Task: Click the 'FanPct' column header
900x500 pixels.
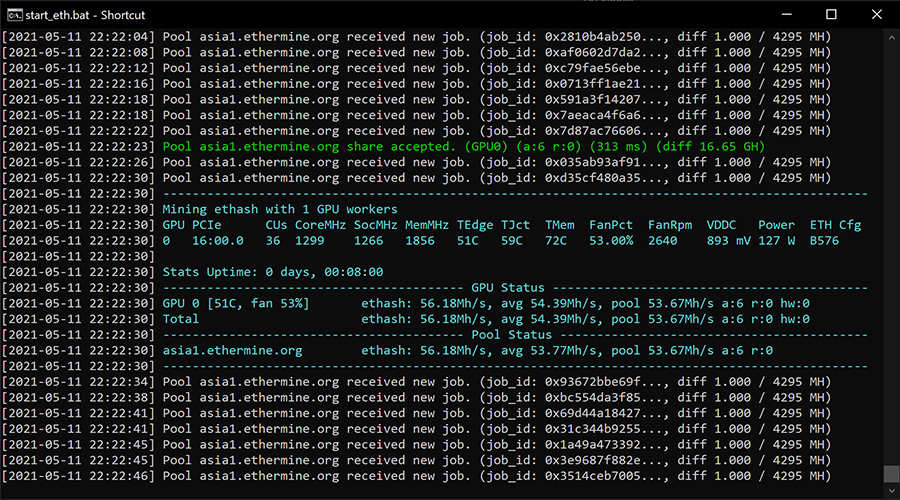Action: point(611,225)
